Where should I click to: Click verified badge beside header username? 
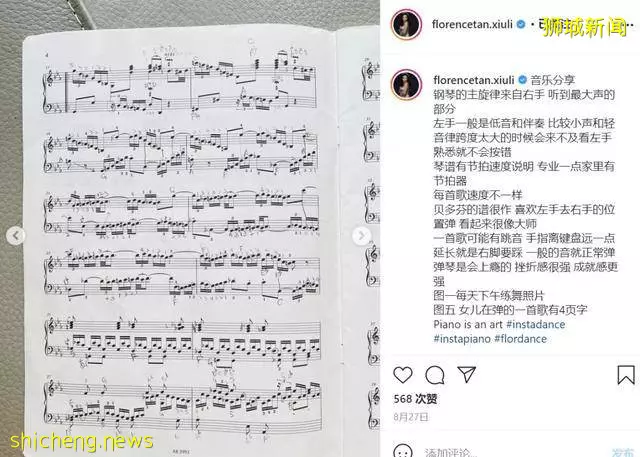coord(521,24)
